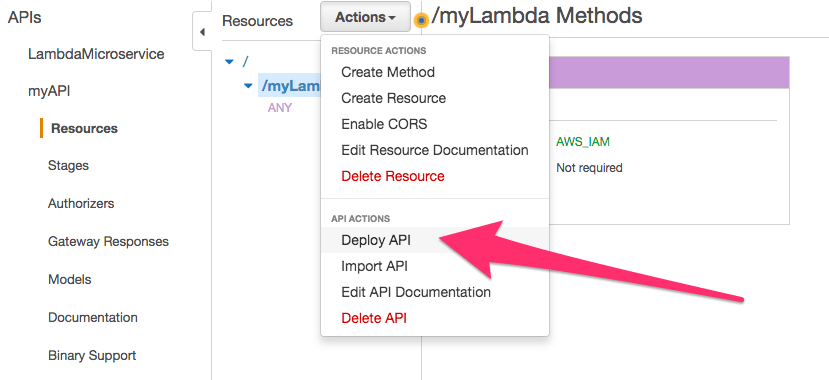Click the purple method card header
The width and height of the screenshot is (829, 380).
[669, 72]
